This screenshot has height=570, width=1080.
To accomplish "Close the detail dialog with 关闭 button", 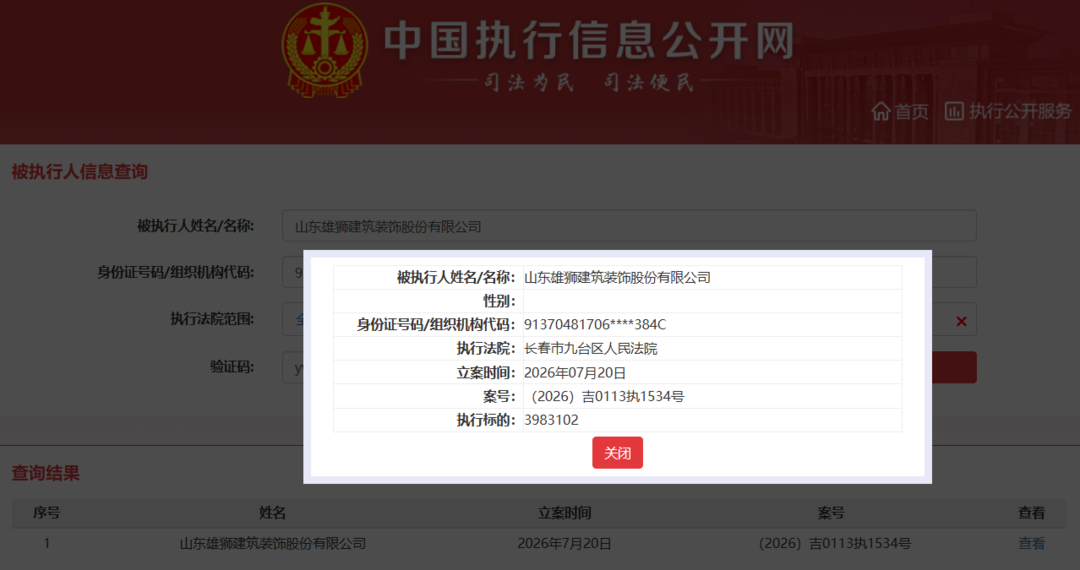I will 617,452.
